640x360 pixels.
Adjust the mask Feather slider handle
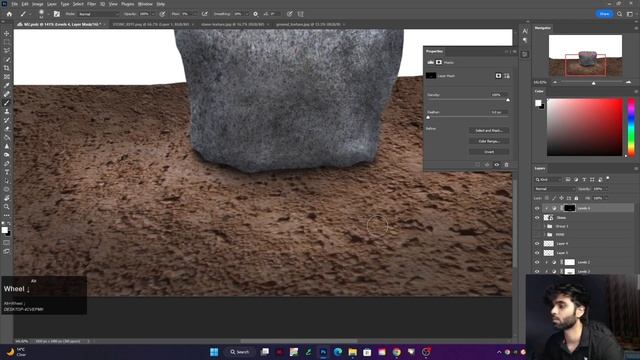pos(428,117)
